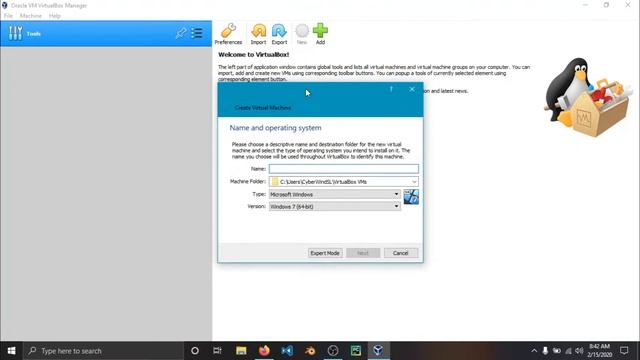
Task: Click the green Add machine icon
Action: [x=320, y=34]
